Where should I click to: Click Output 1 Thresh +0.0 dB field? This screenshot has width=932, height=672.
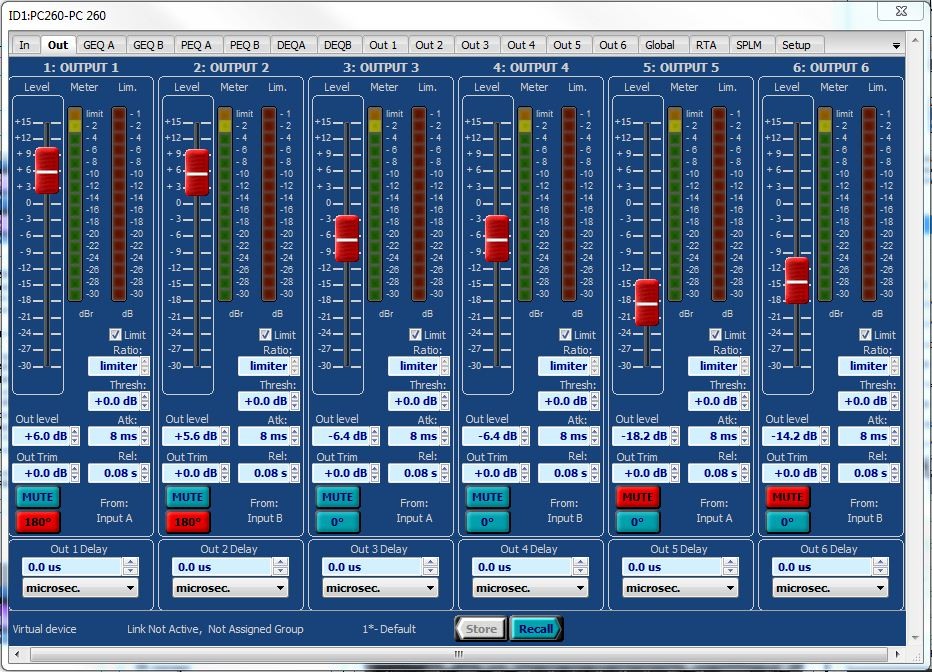114,401
